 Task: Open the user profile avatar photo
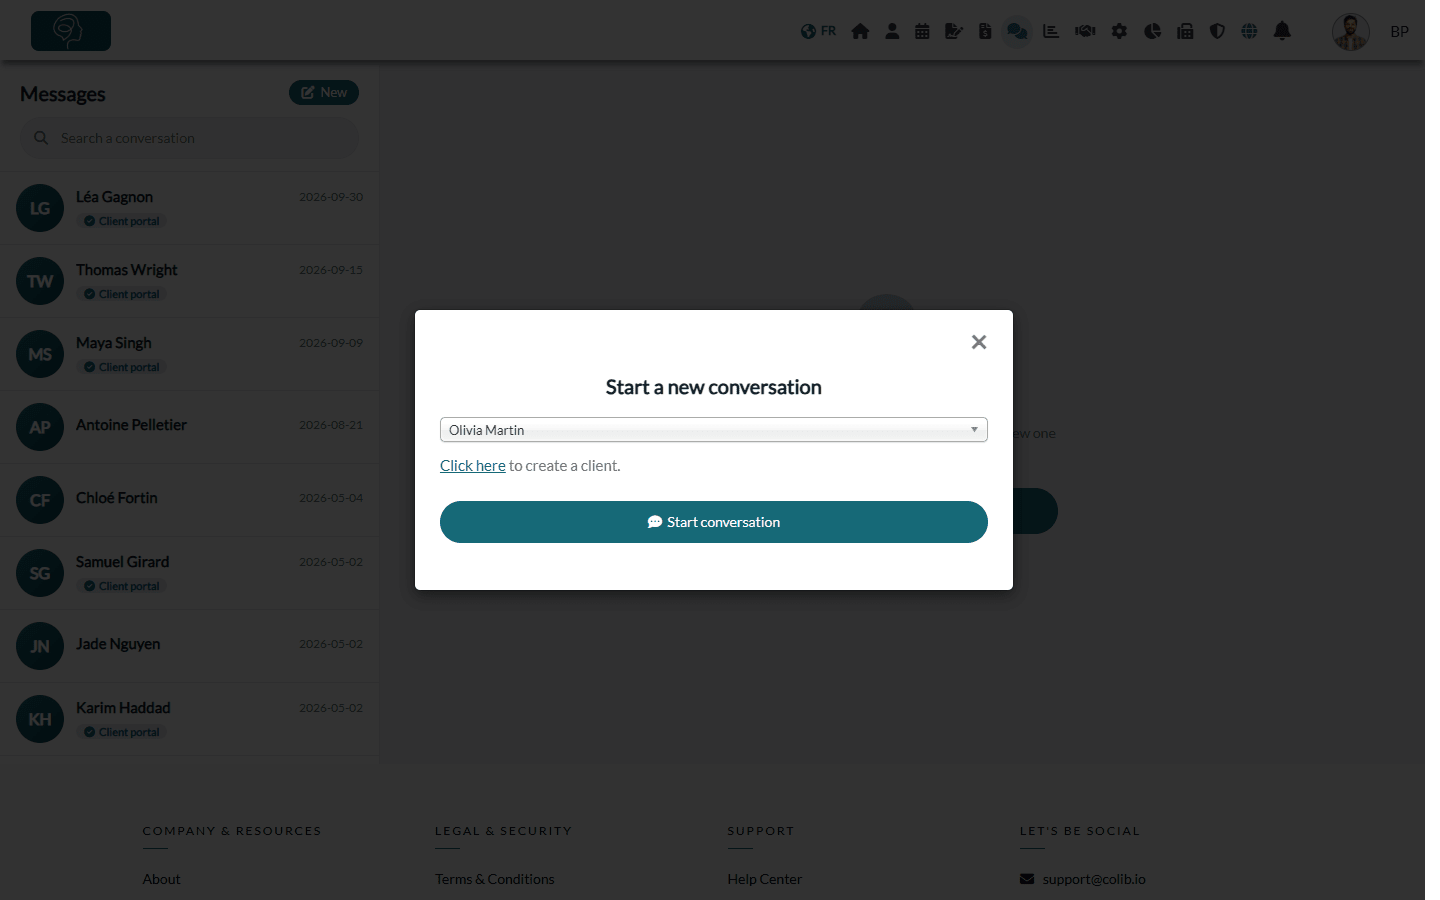[x=1351, y=32]
